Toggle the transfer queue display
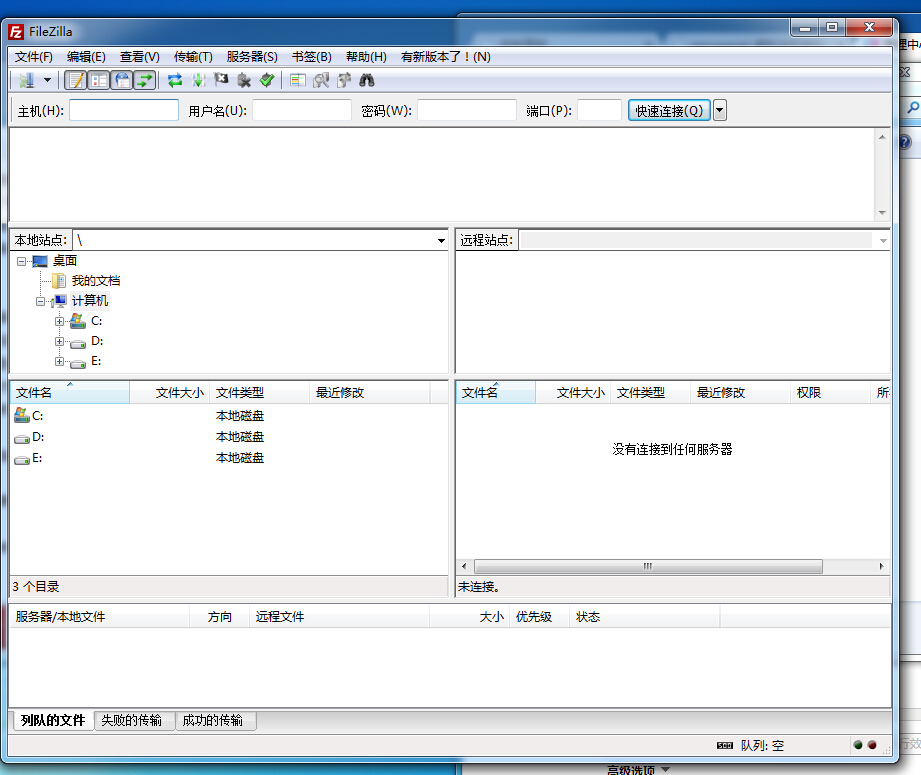921x775 pixels. coord(145,80)
